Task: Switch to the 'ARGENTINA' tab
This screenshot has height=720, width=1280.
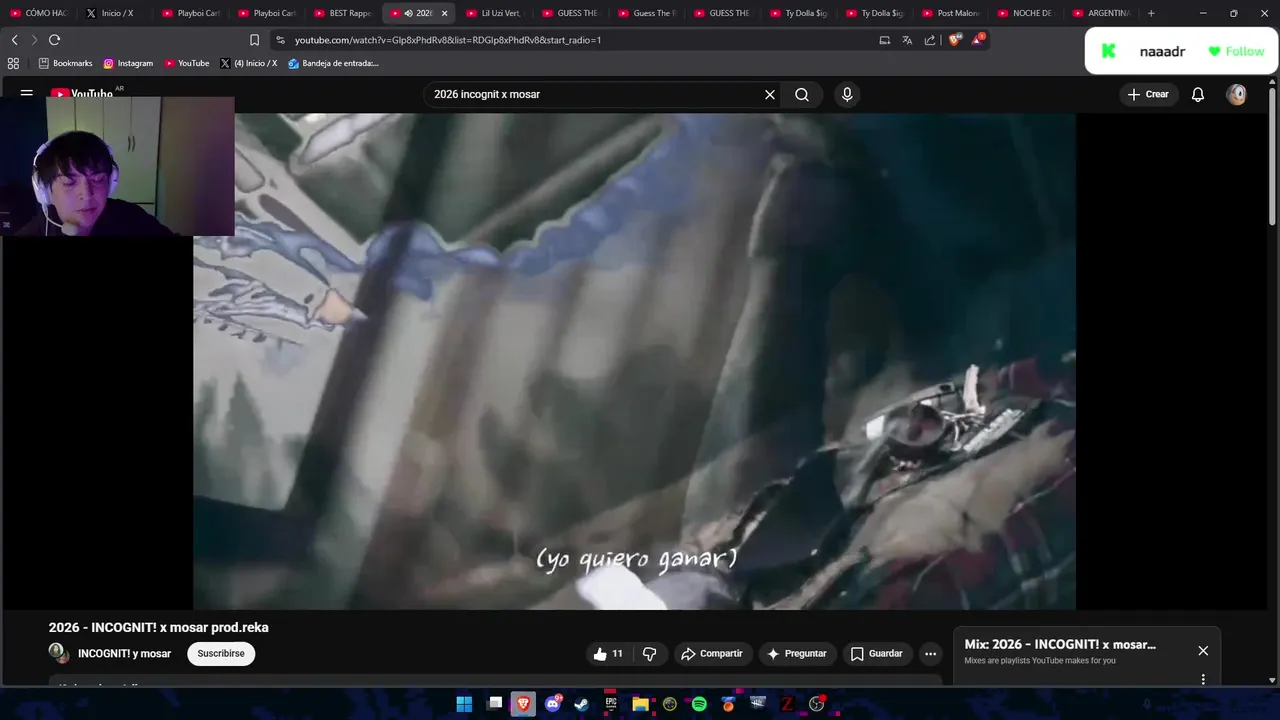Action: [1102, 13]
